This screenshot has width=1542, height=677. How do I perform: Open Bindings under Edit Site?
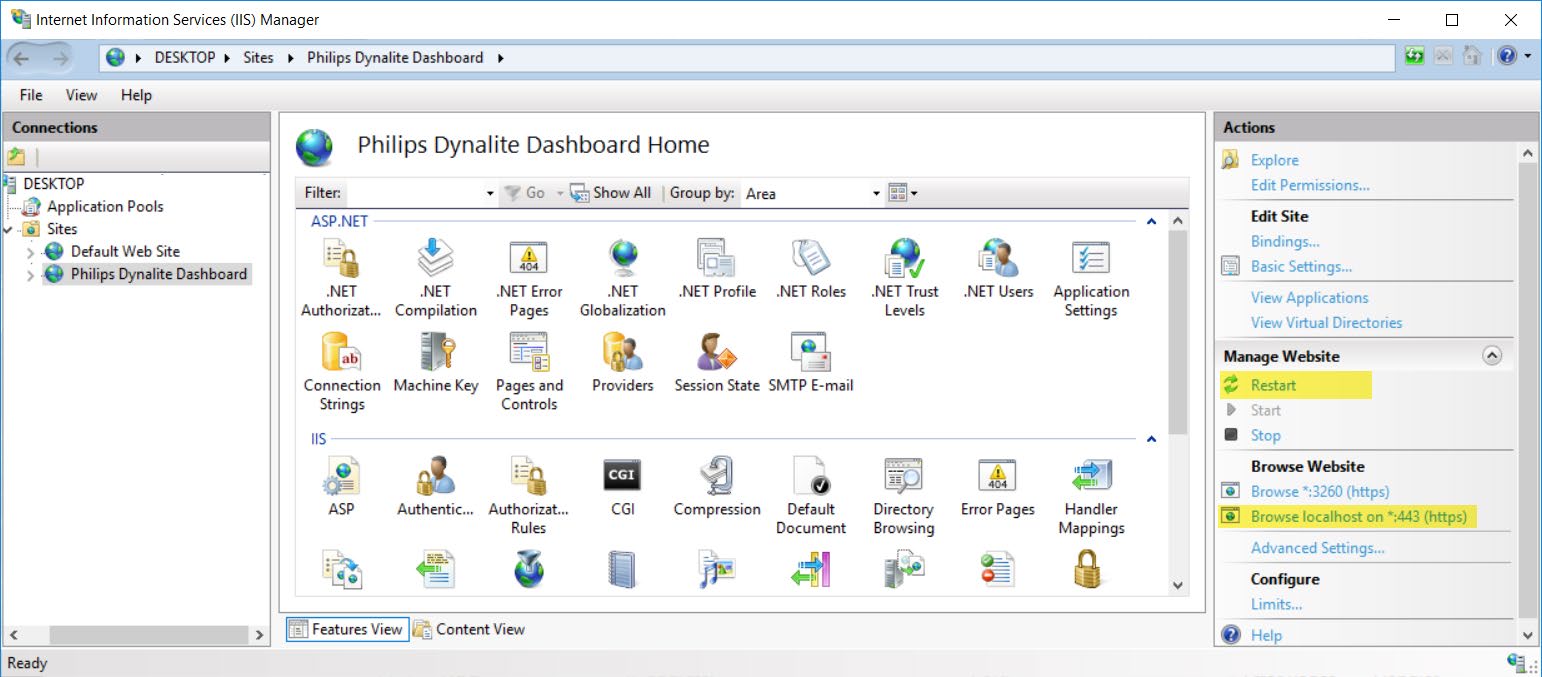coord(1285,241)
